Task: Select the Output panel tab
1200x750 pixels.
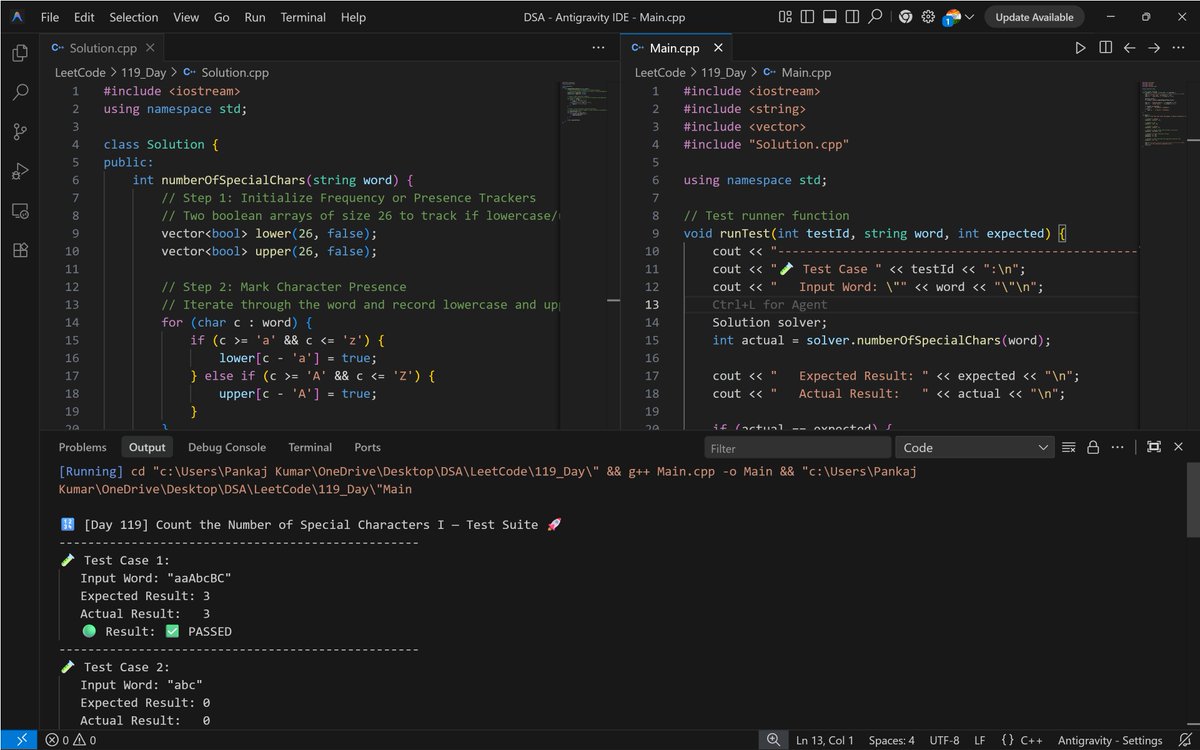Action: tap(147, 447)
